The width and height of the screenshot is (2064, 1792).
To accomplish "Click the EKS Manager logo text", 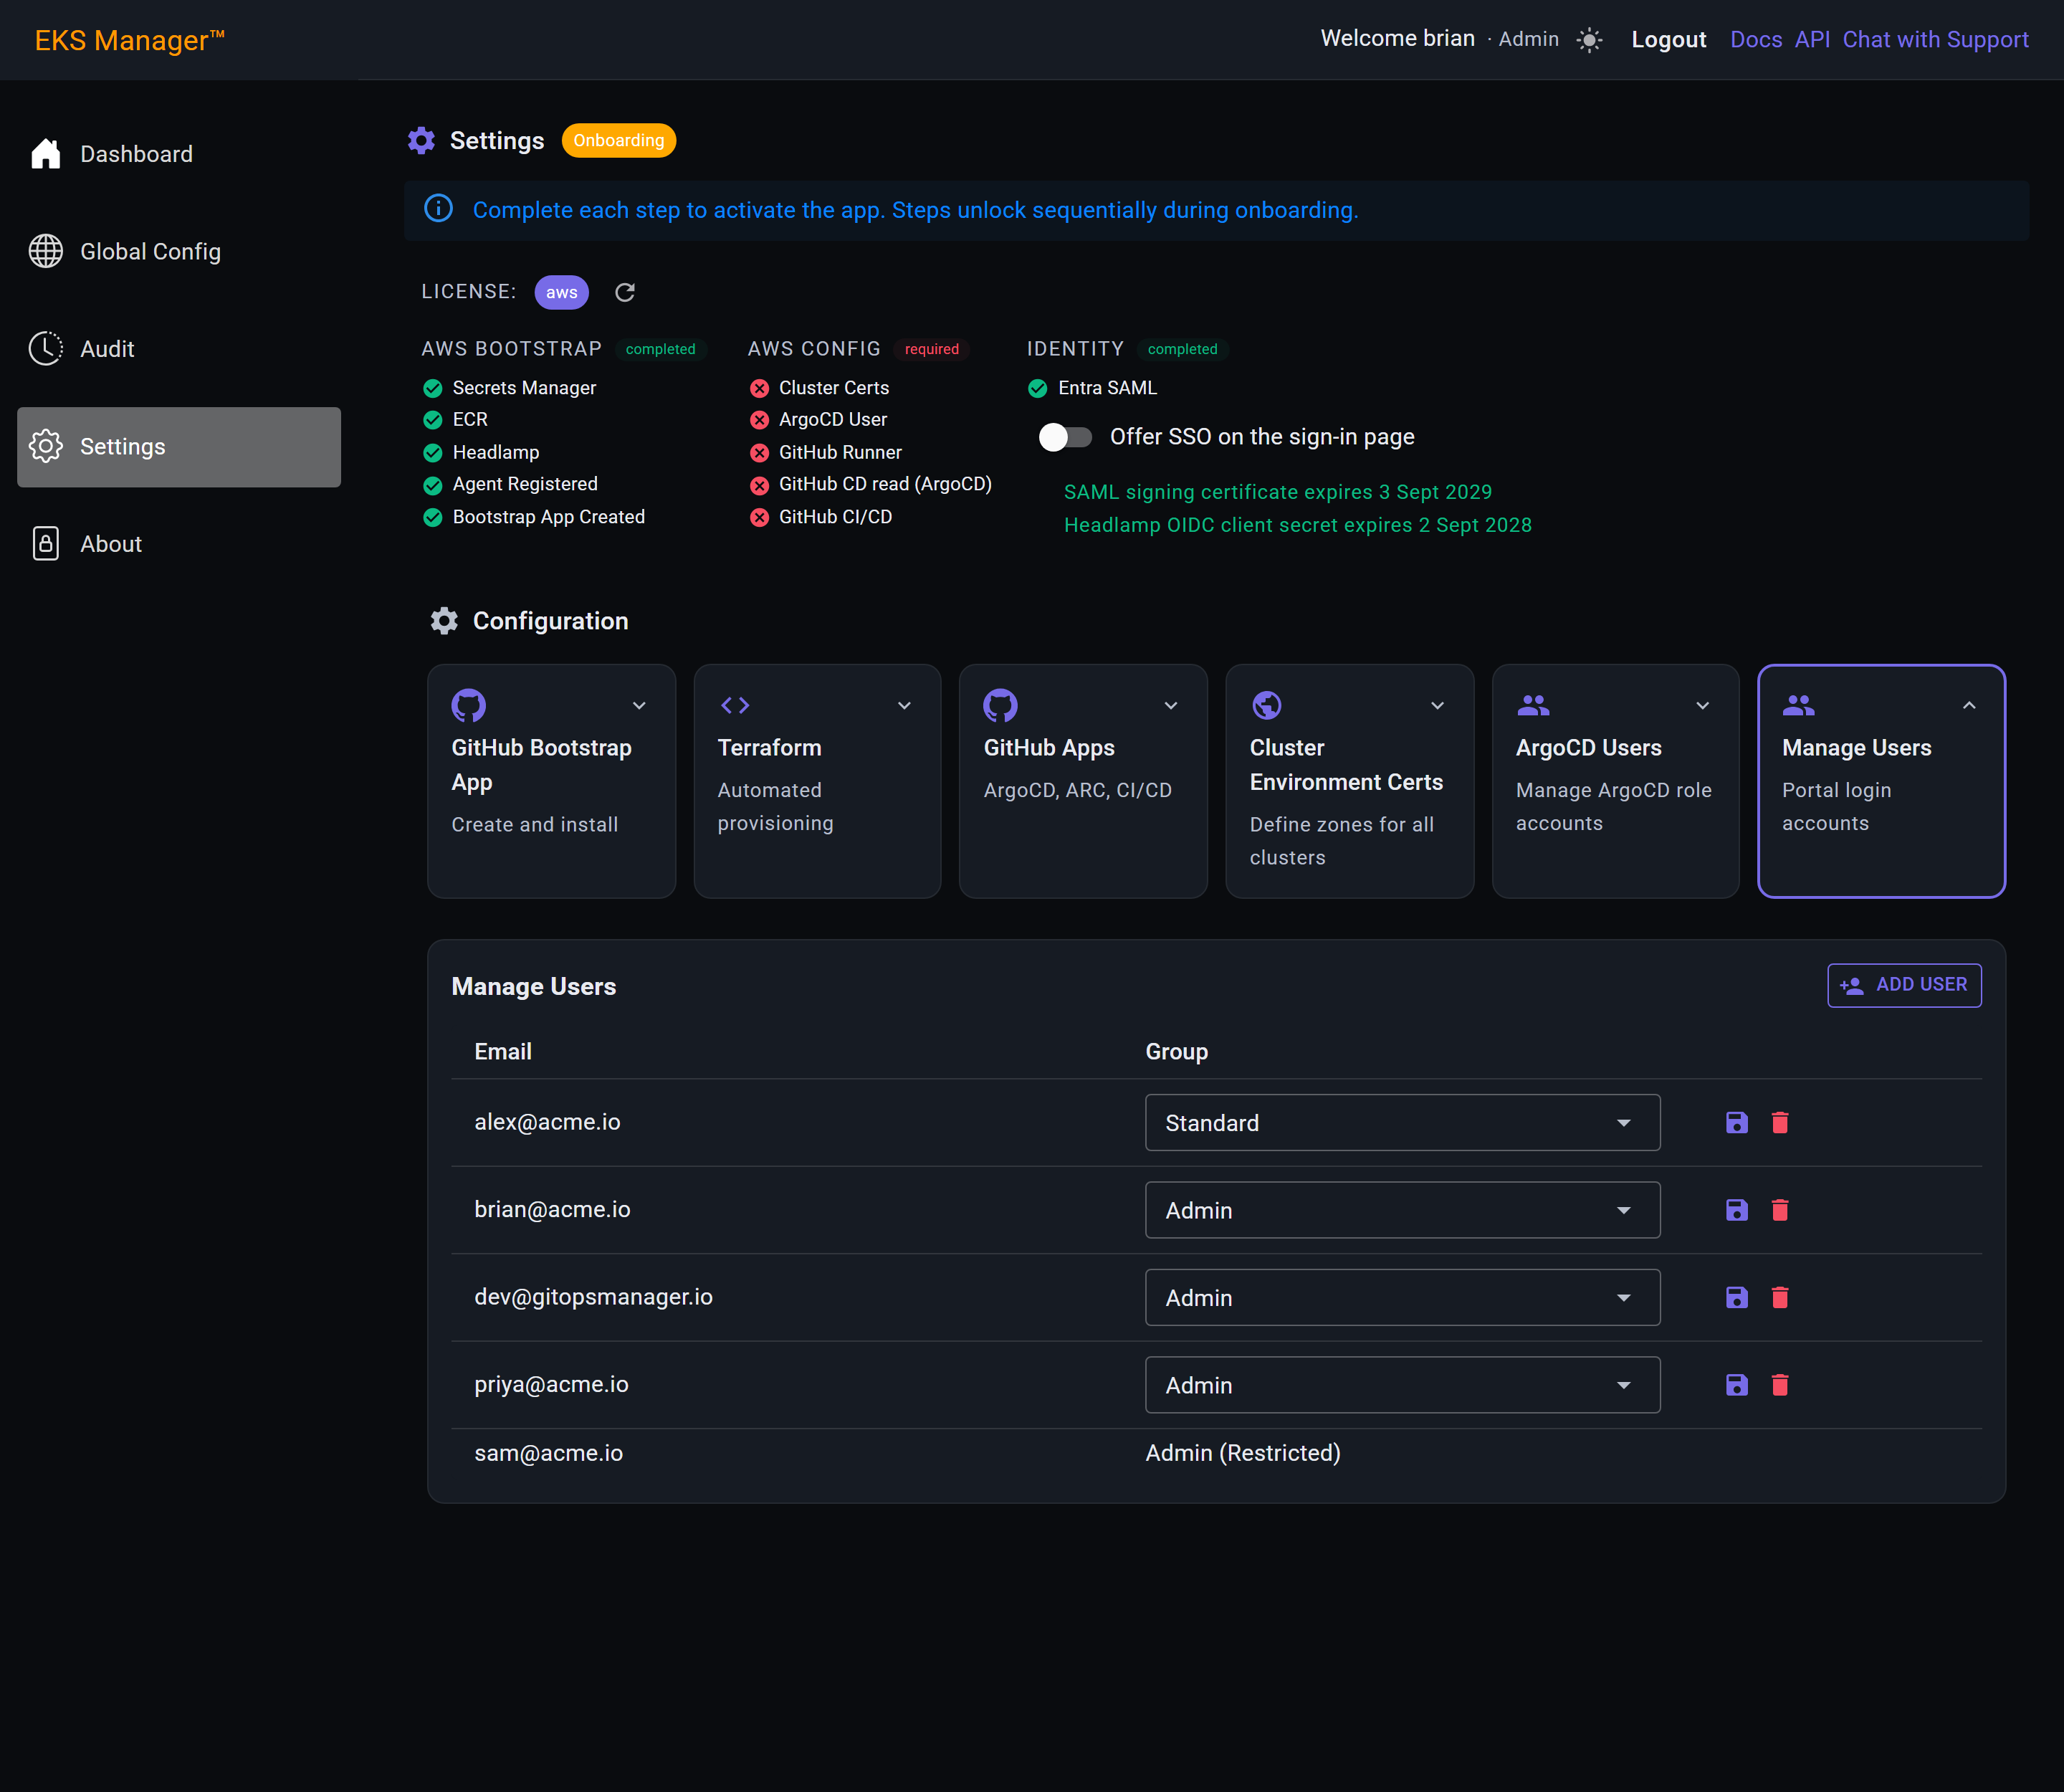I will coord(129,40).
